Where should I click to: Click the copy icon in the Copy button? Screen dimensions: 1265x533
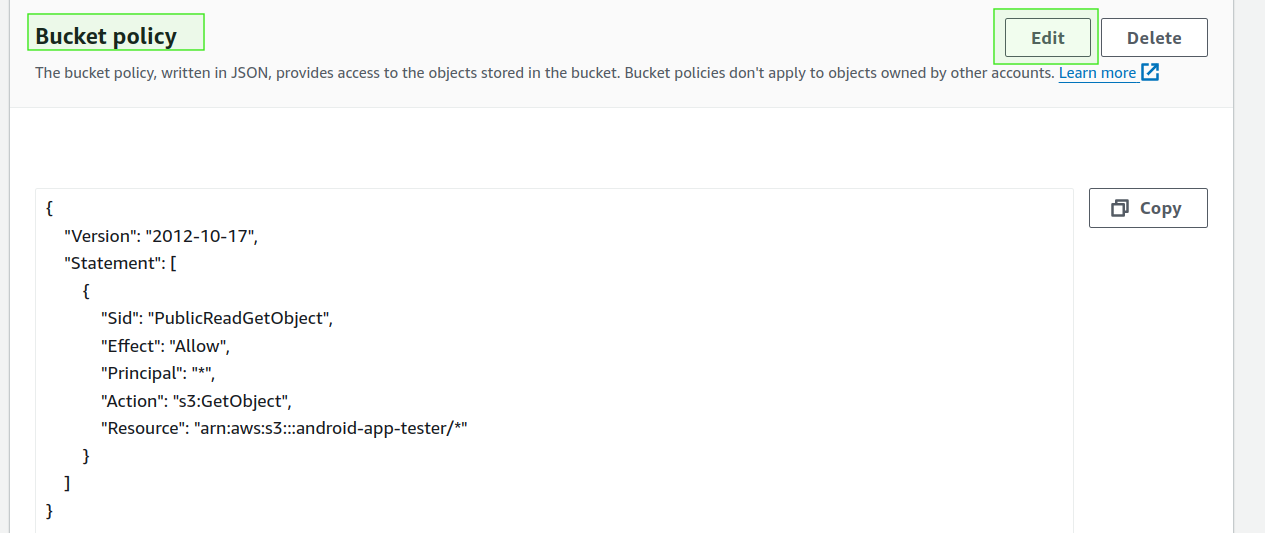tap(1120, 208)
